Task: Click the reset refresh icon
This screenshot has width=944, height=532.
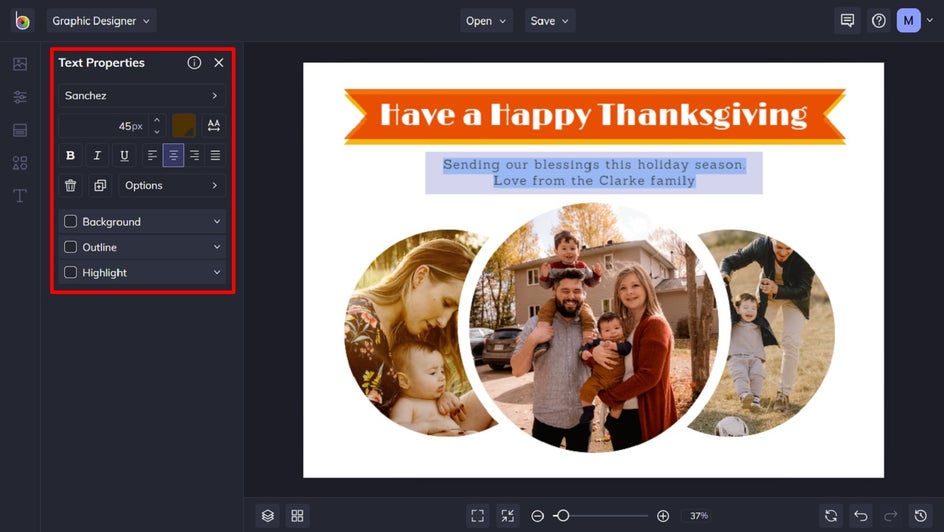Action: (x=831, y=516)
